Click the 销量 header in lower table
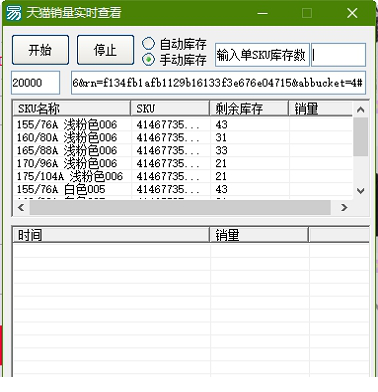 point(259,235)
